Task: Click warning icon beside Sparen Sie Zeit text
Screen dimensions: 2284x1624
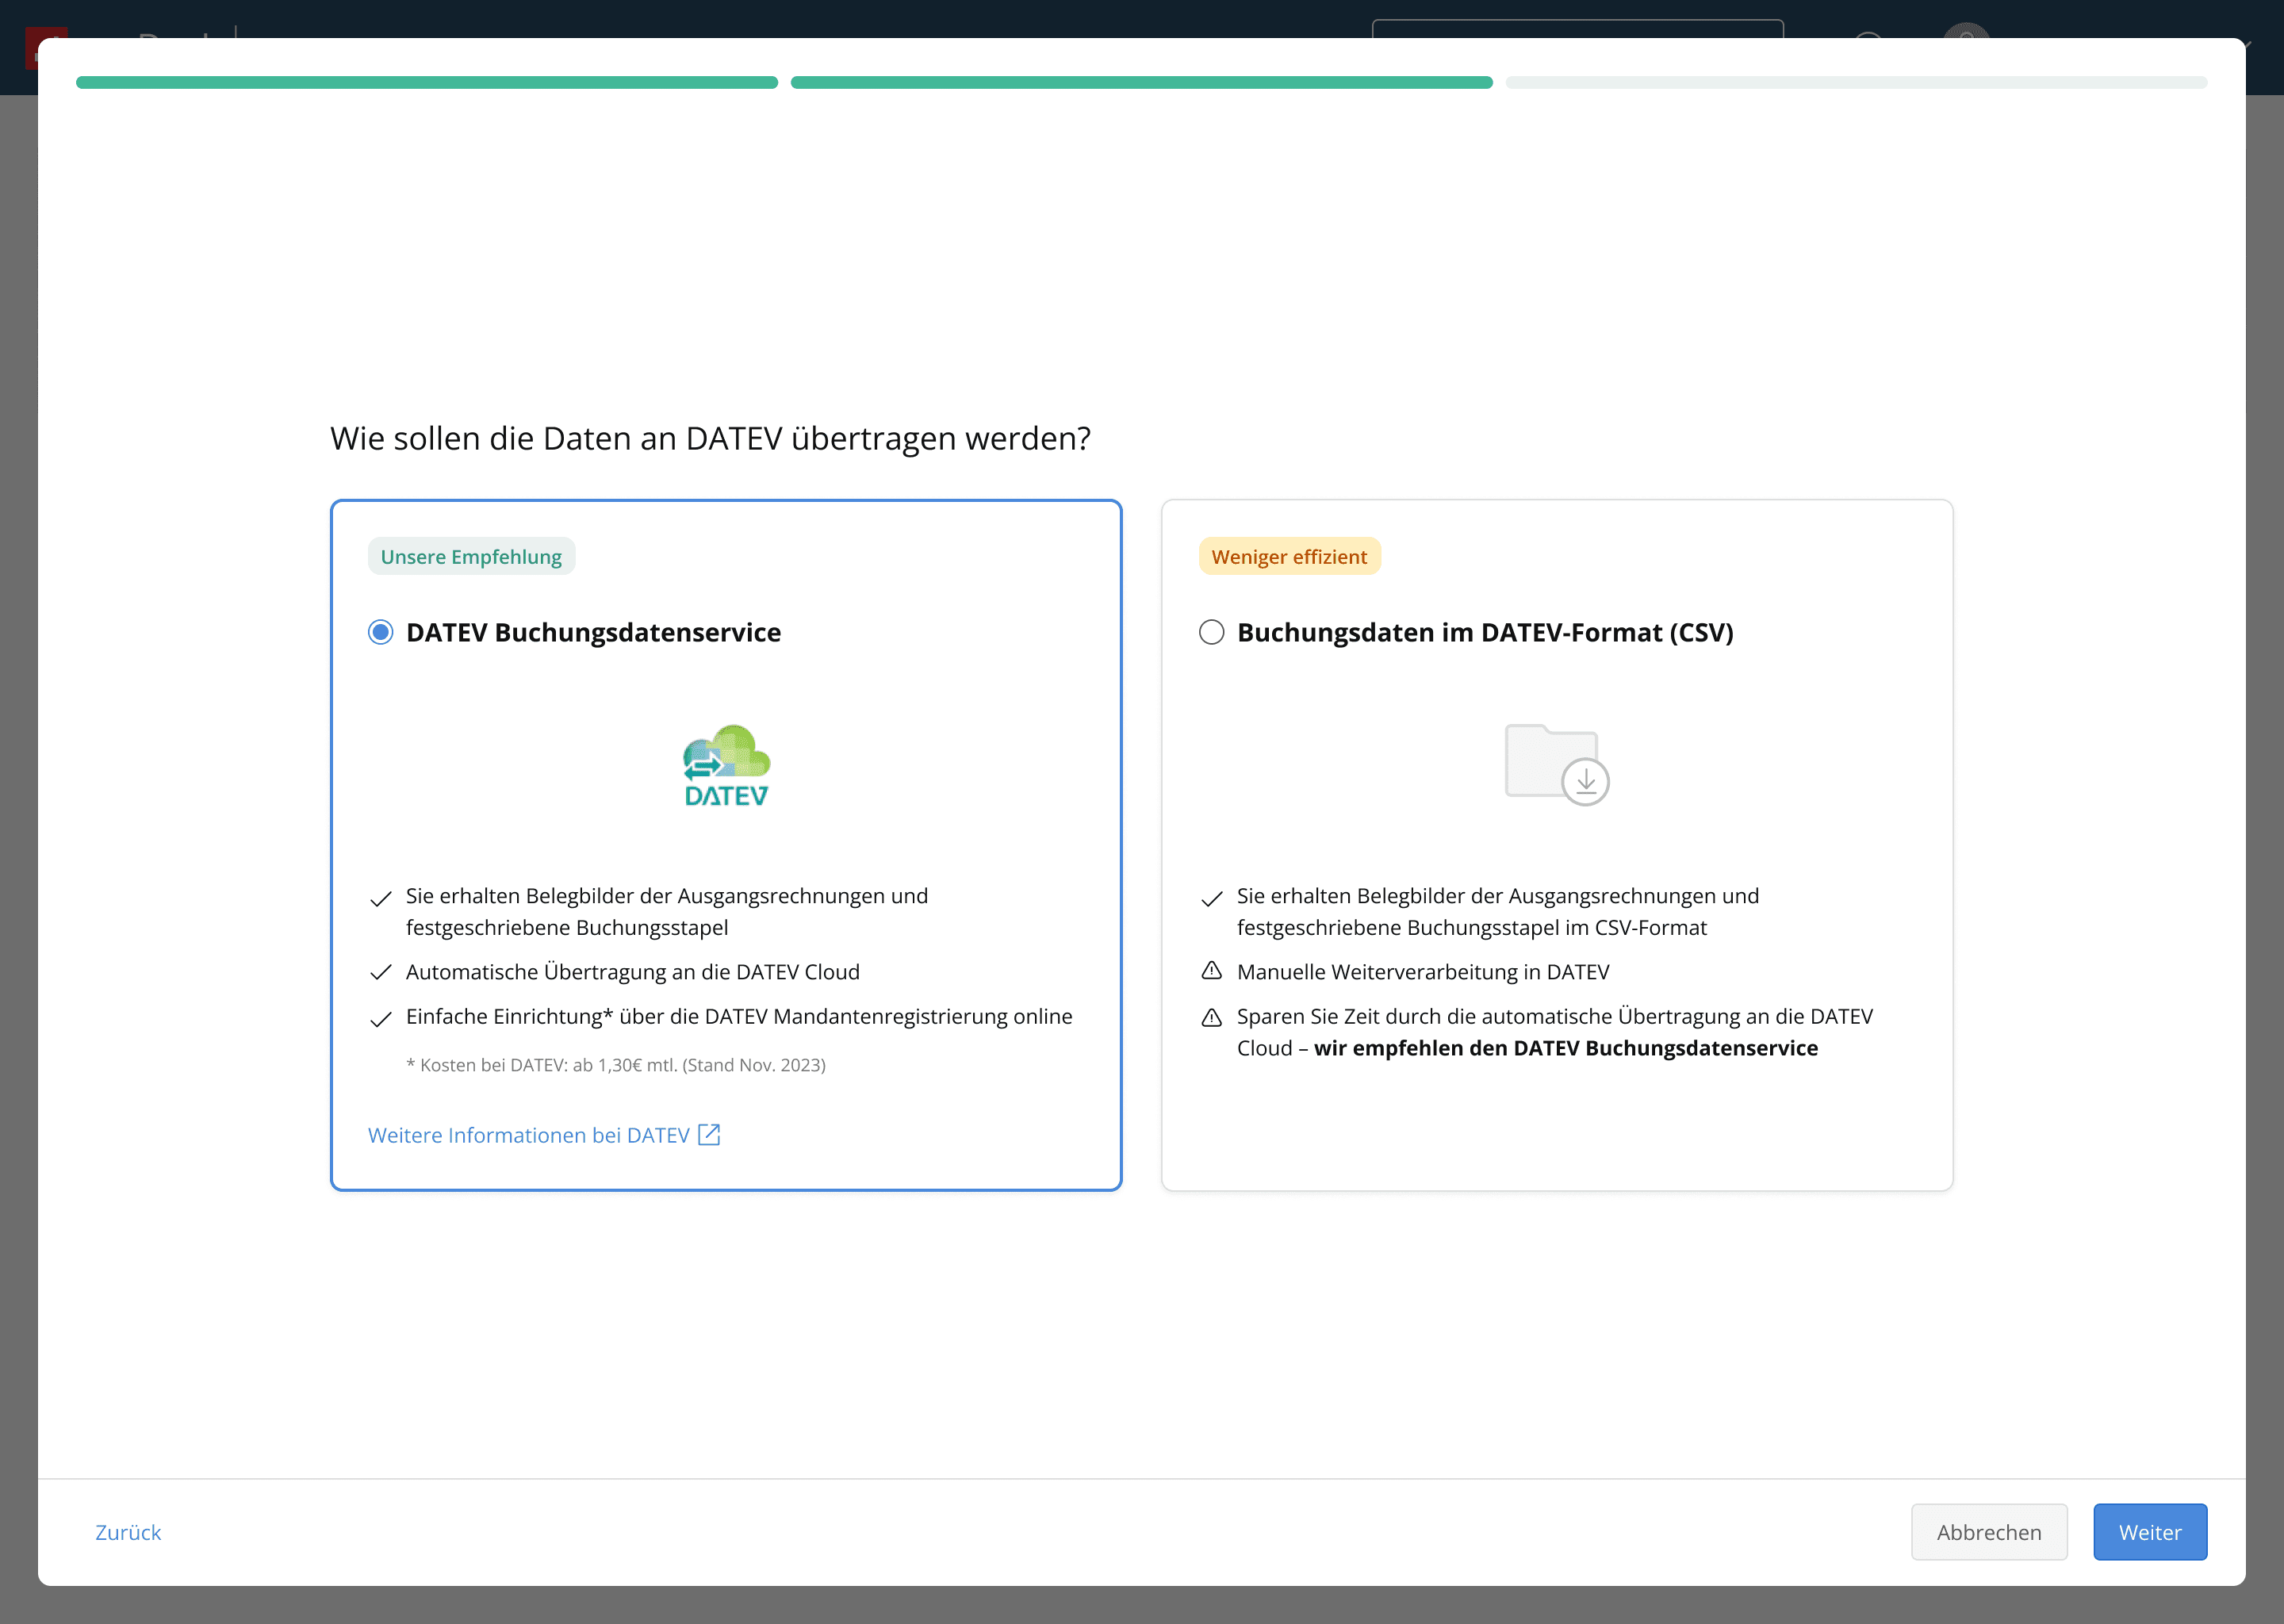Action: pos(1211,1018)
